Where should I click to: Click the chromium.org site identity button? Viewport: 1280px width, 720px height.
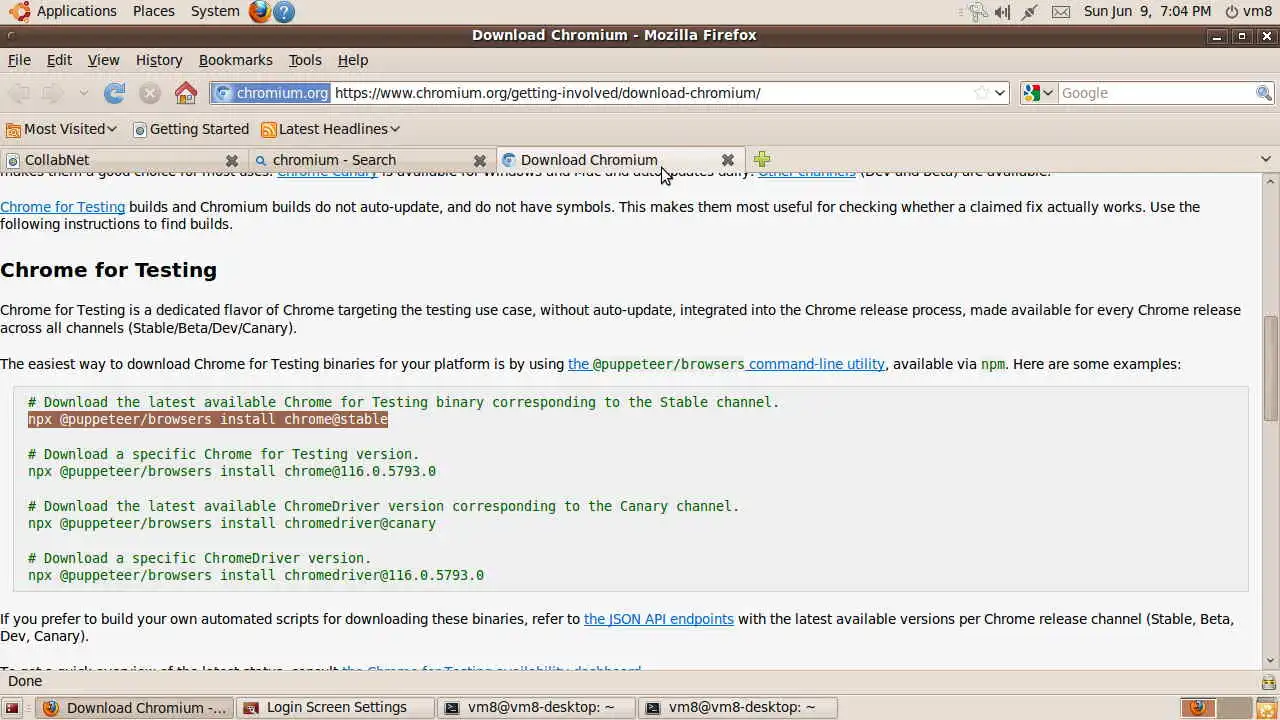(x=271, y=93)
